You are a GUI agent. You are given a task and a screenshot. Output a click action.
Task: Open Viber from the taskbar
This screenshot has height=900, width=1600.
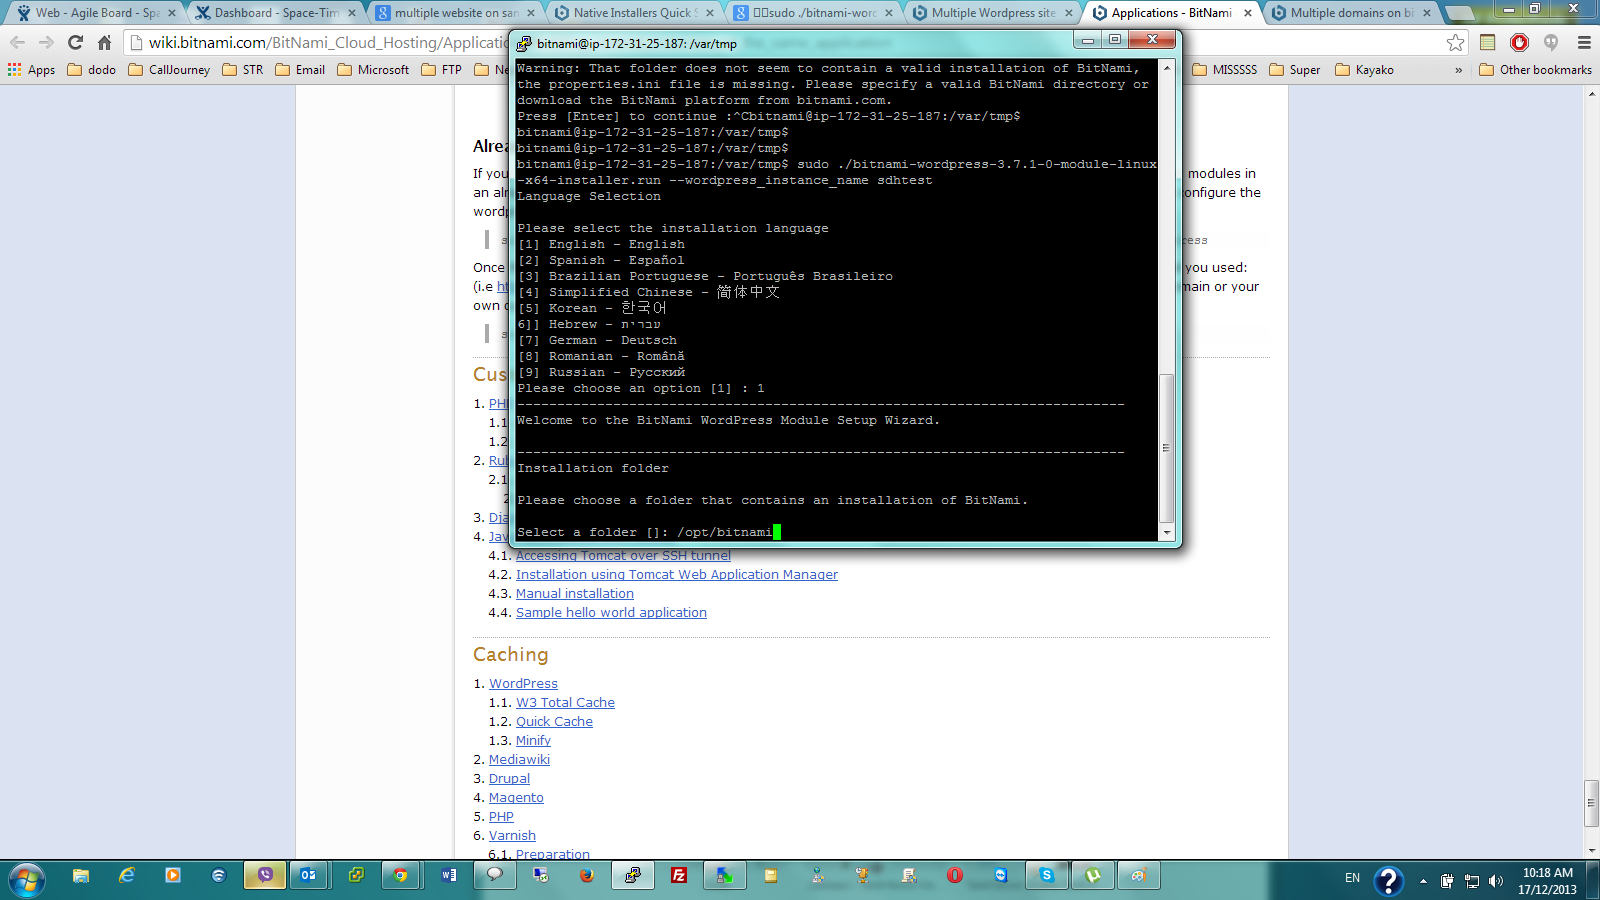click(265, 876)
